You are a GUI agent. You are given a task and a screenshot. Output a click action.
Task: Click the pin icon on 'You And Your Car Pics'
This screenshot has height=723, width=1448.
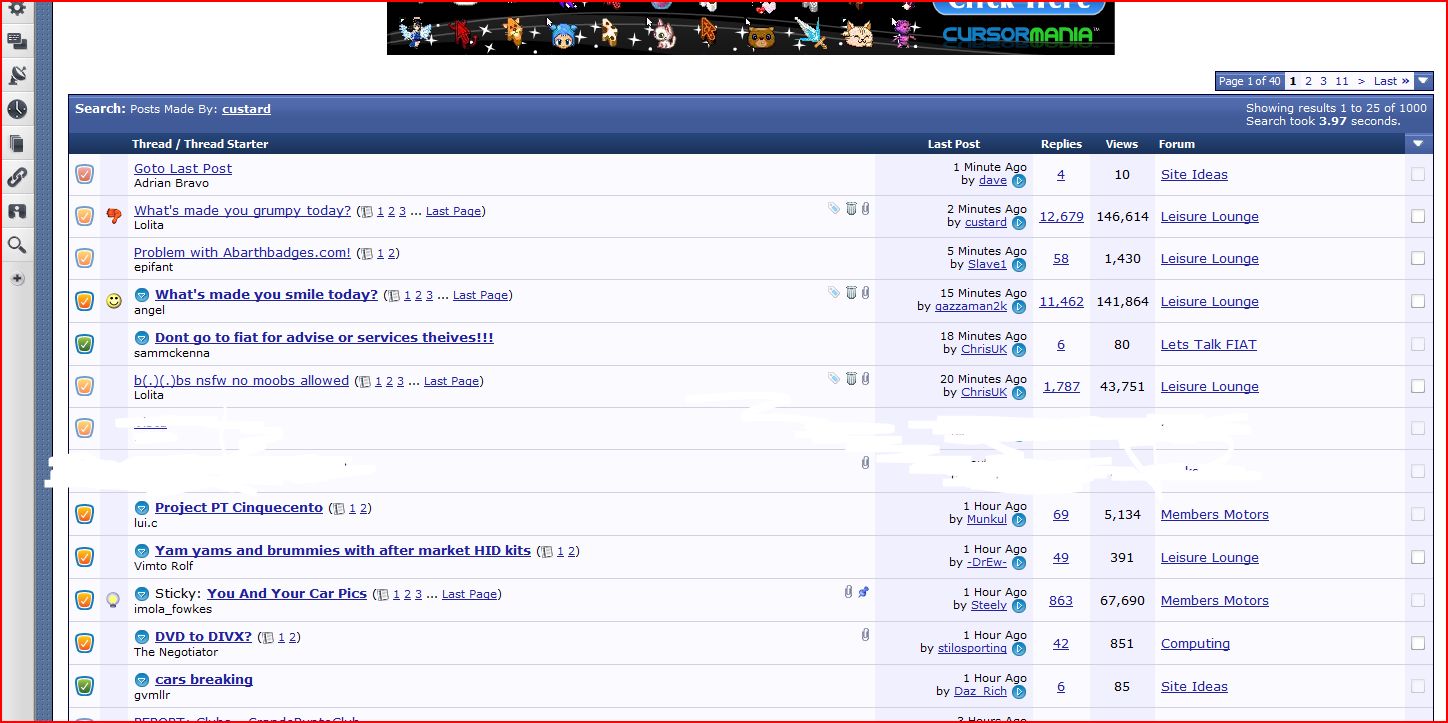[864, 592]
